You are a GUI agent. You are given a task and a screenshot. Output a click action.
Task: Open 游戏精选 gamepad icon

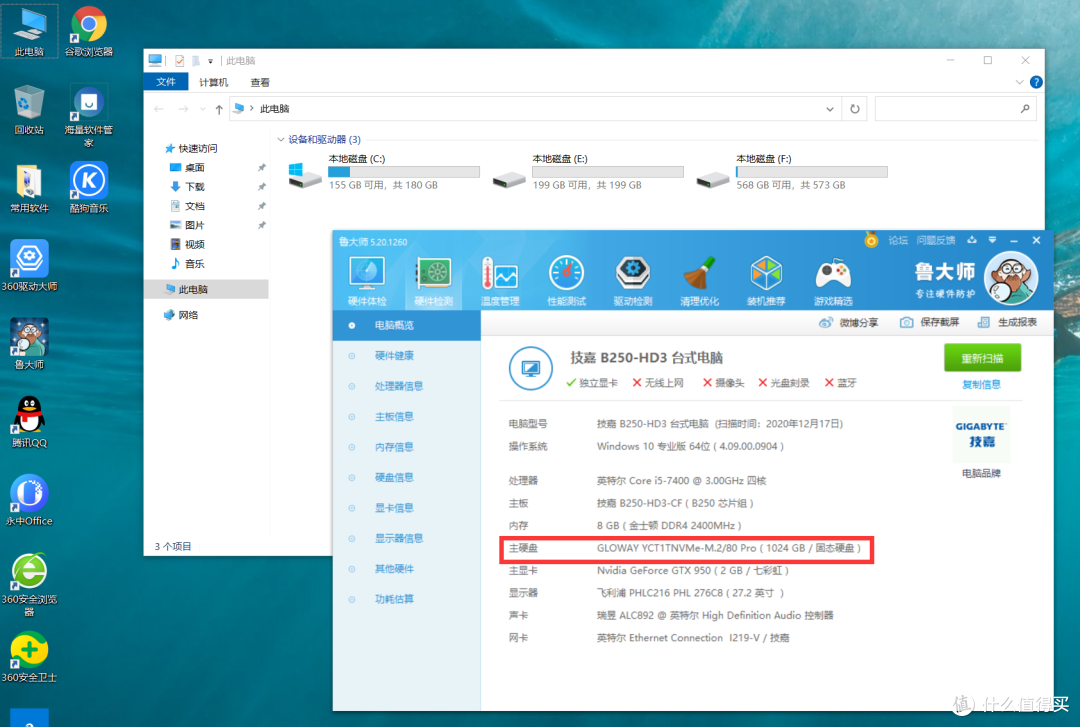point(833,280)
